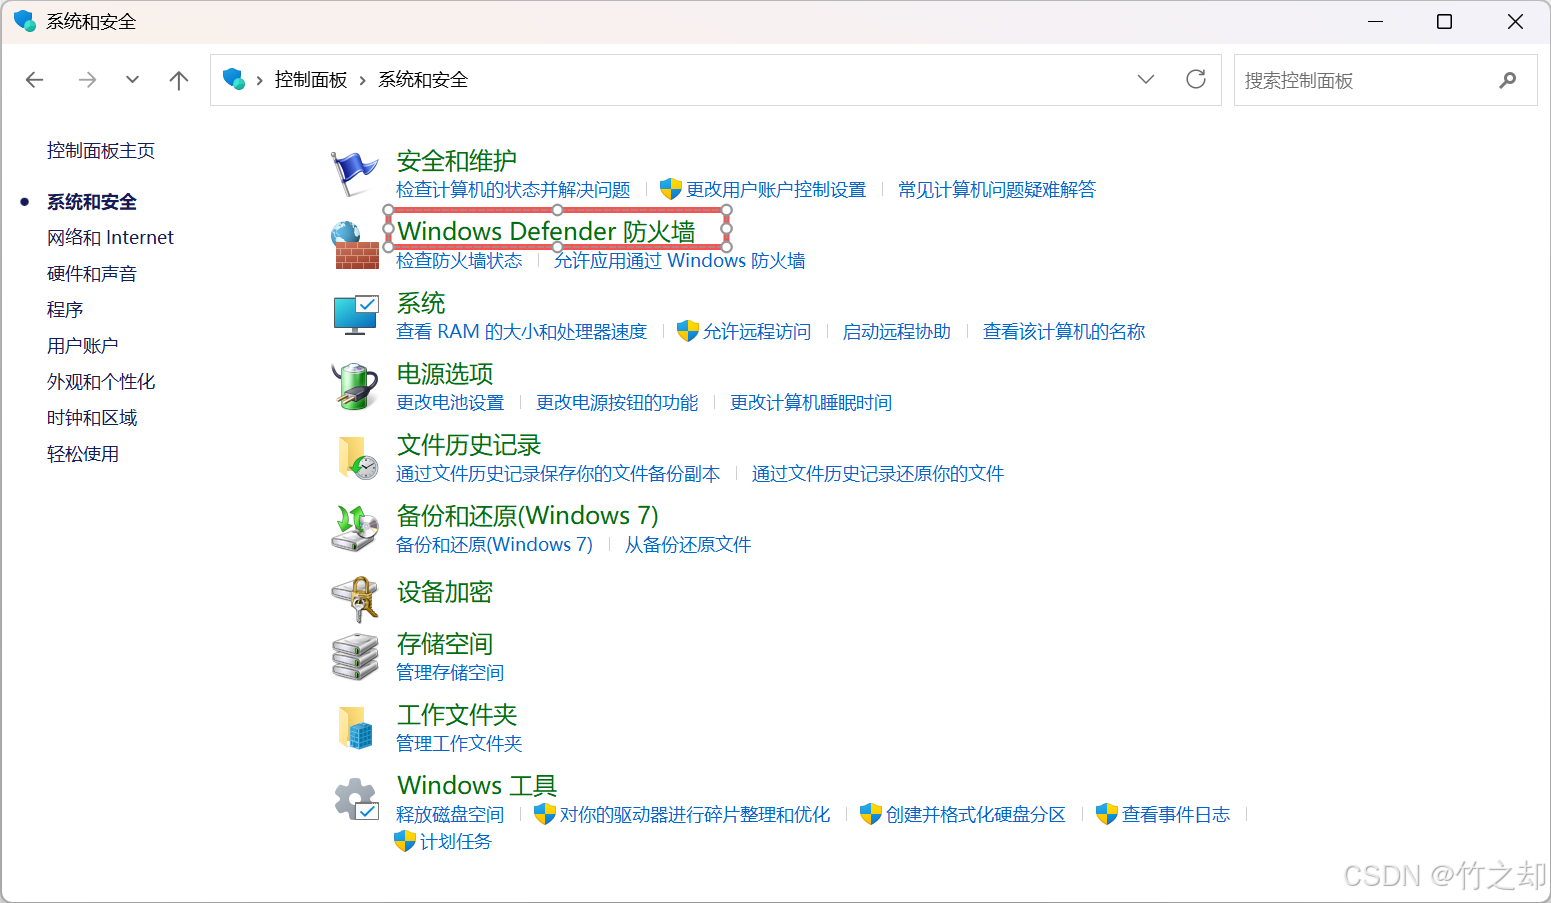
Task: Open 网络和 Internet category in sidebar
Action: tap(110, 238)
